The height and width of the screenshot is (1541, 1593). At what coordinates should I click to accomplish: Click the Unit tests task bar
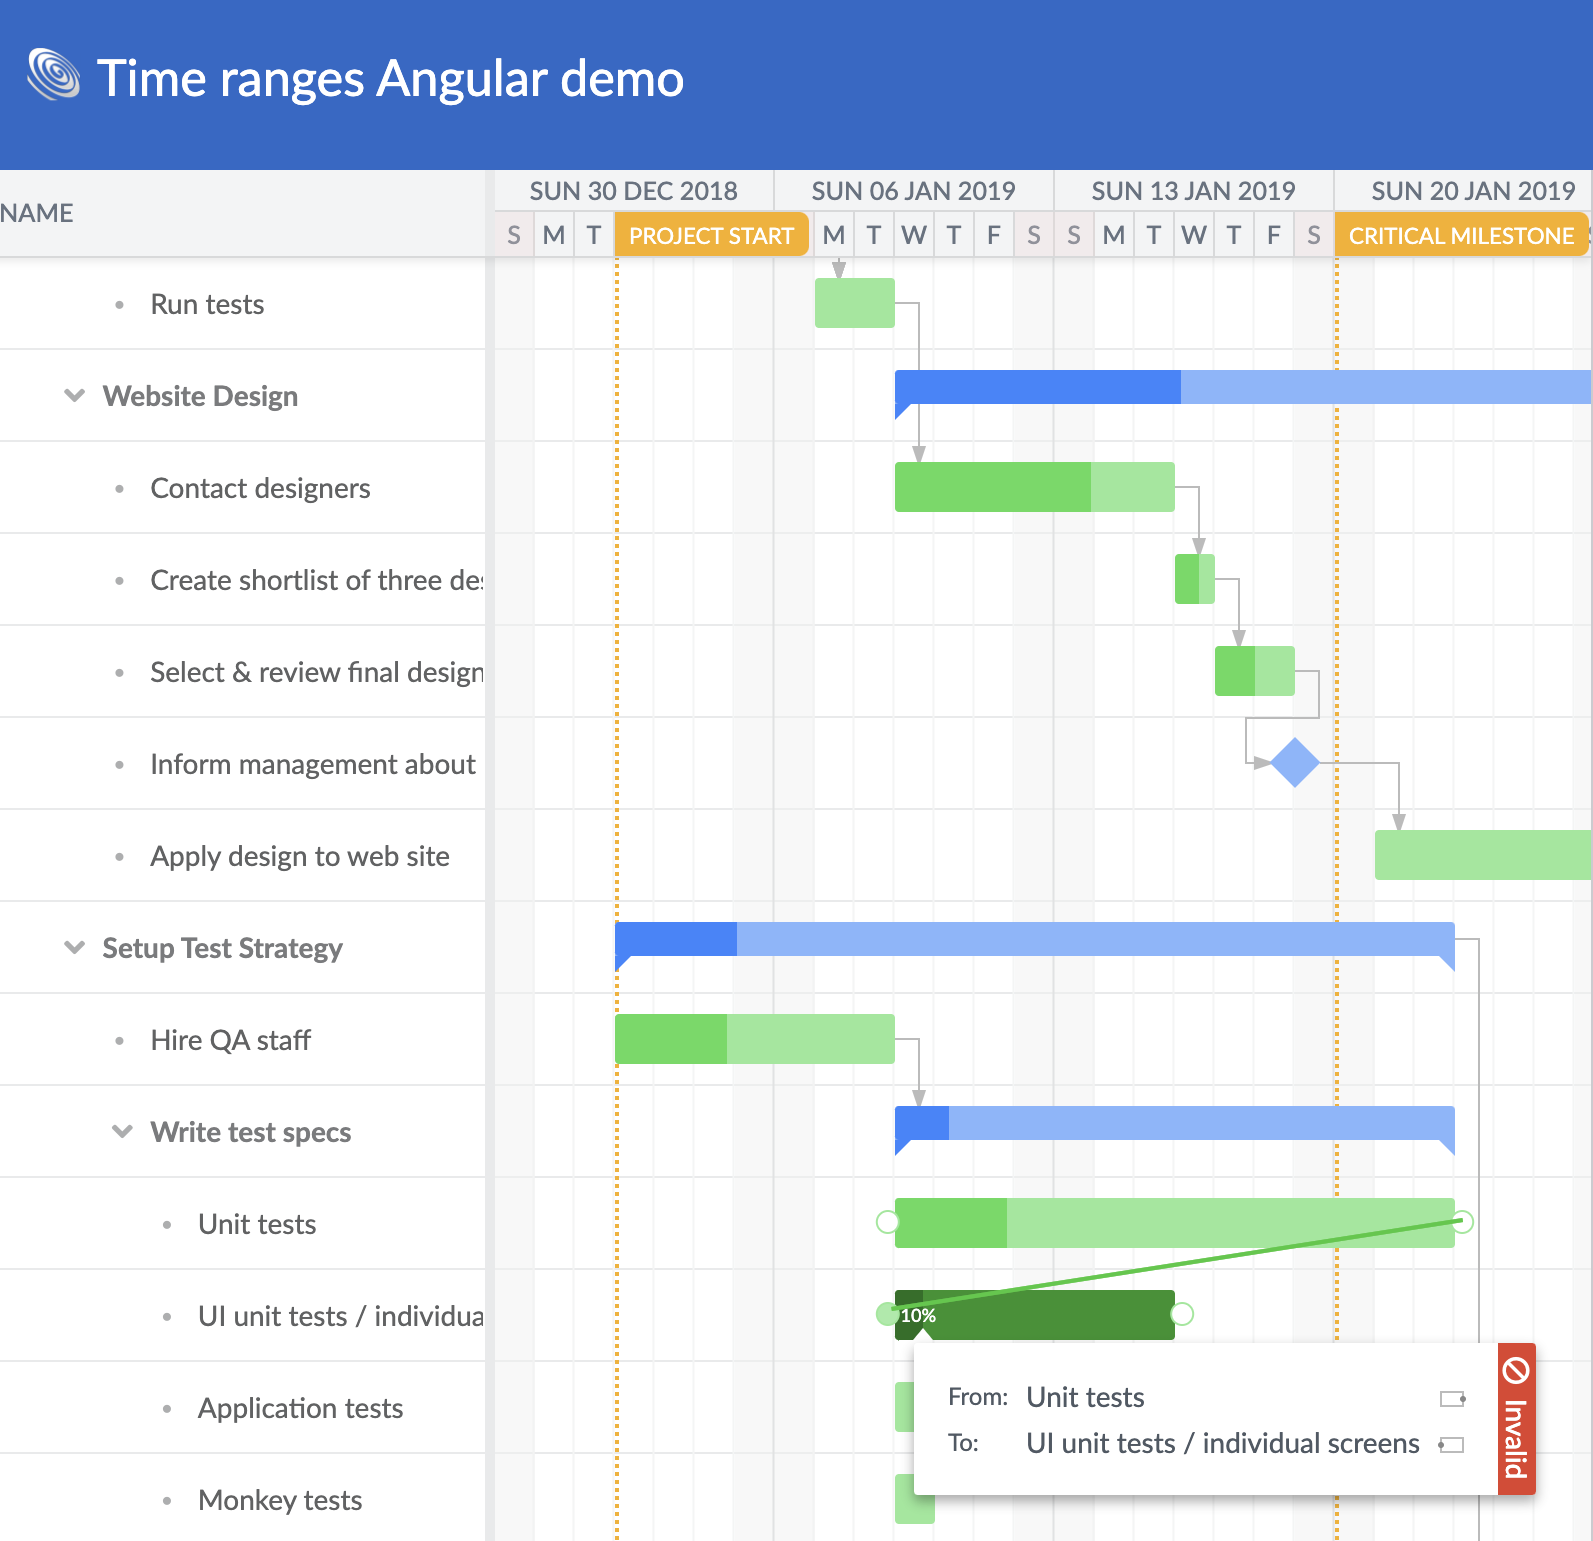coord(1175,1223)
